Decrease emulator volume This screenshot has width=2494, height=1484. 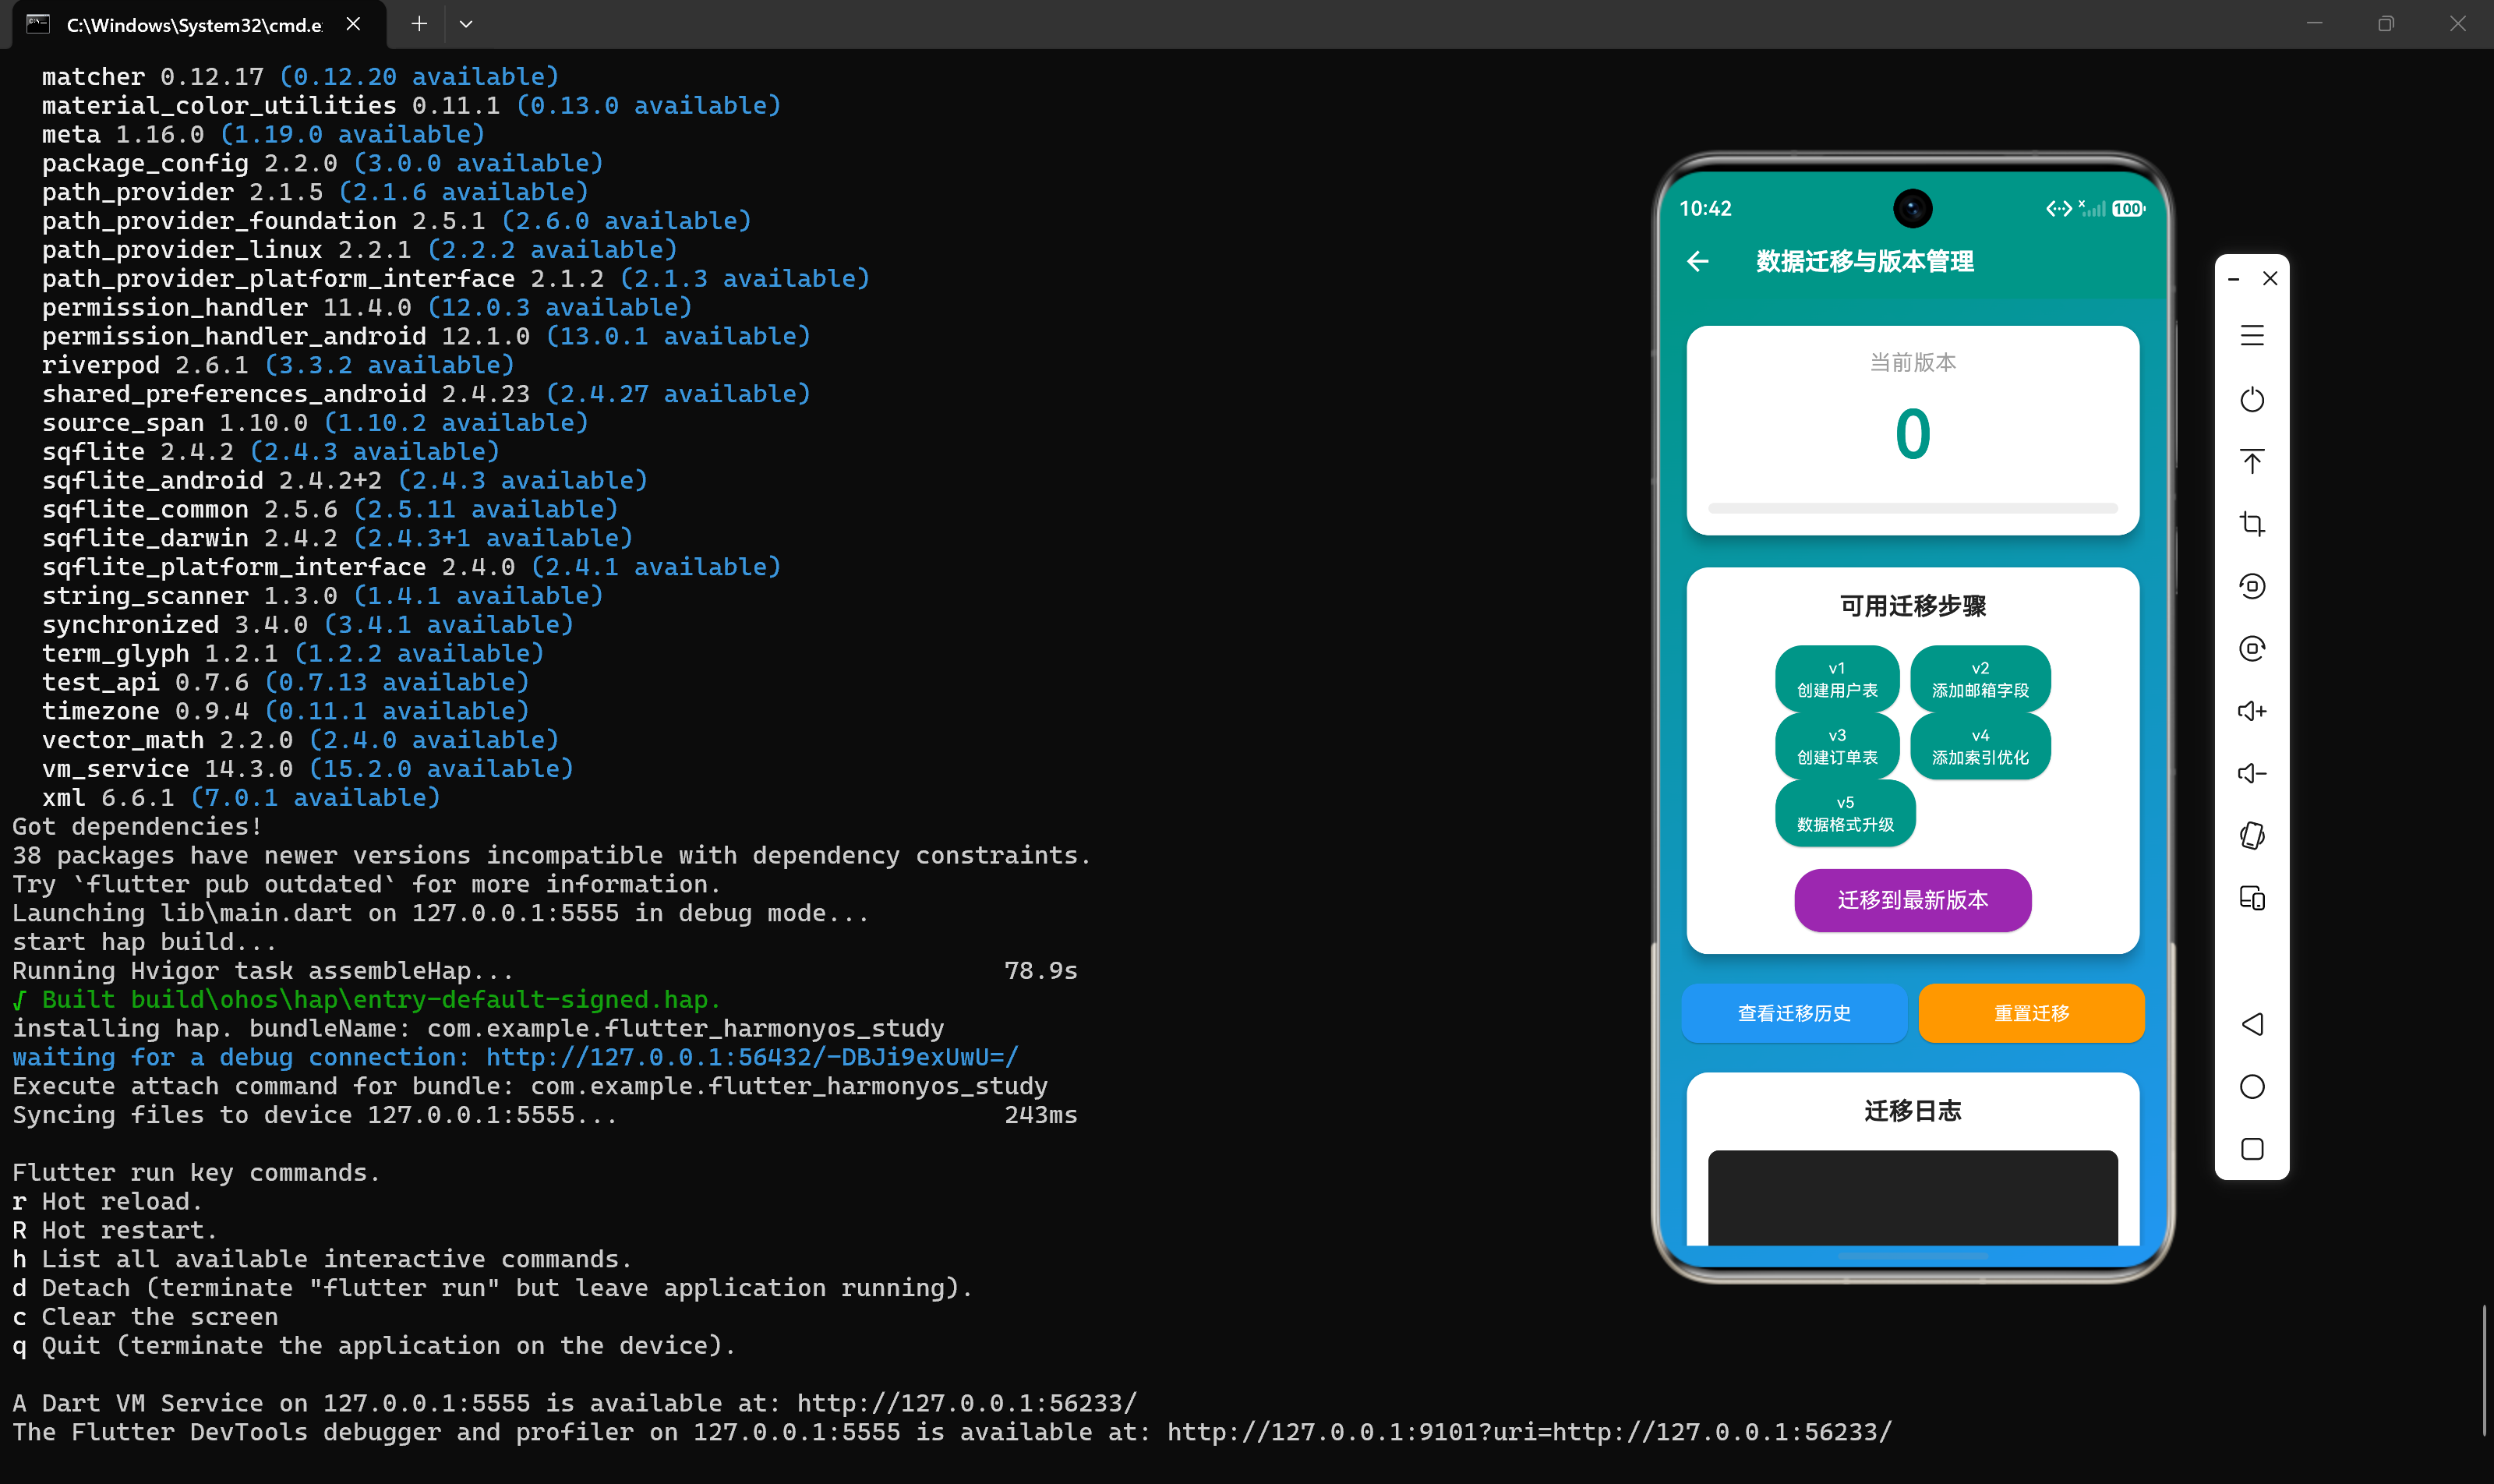tap(2252, 773)
